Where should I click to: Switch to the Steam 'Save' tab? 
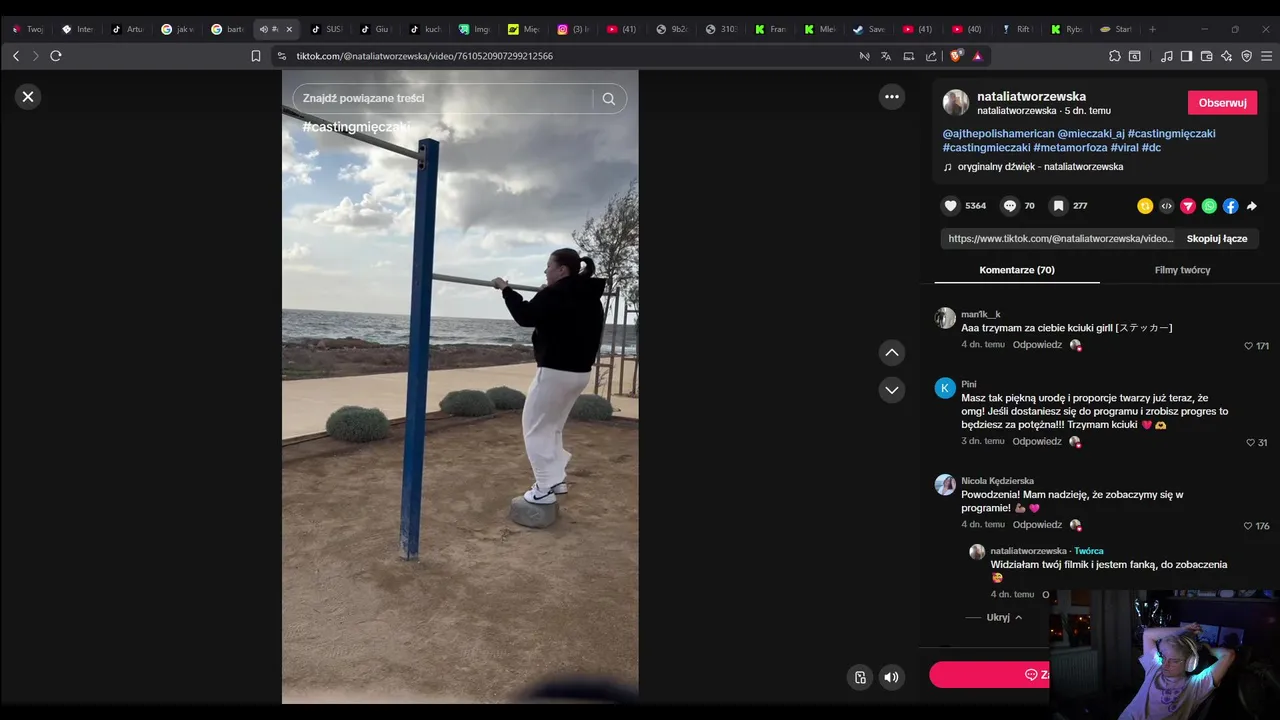pyautogui.click(x=868, y=29)
